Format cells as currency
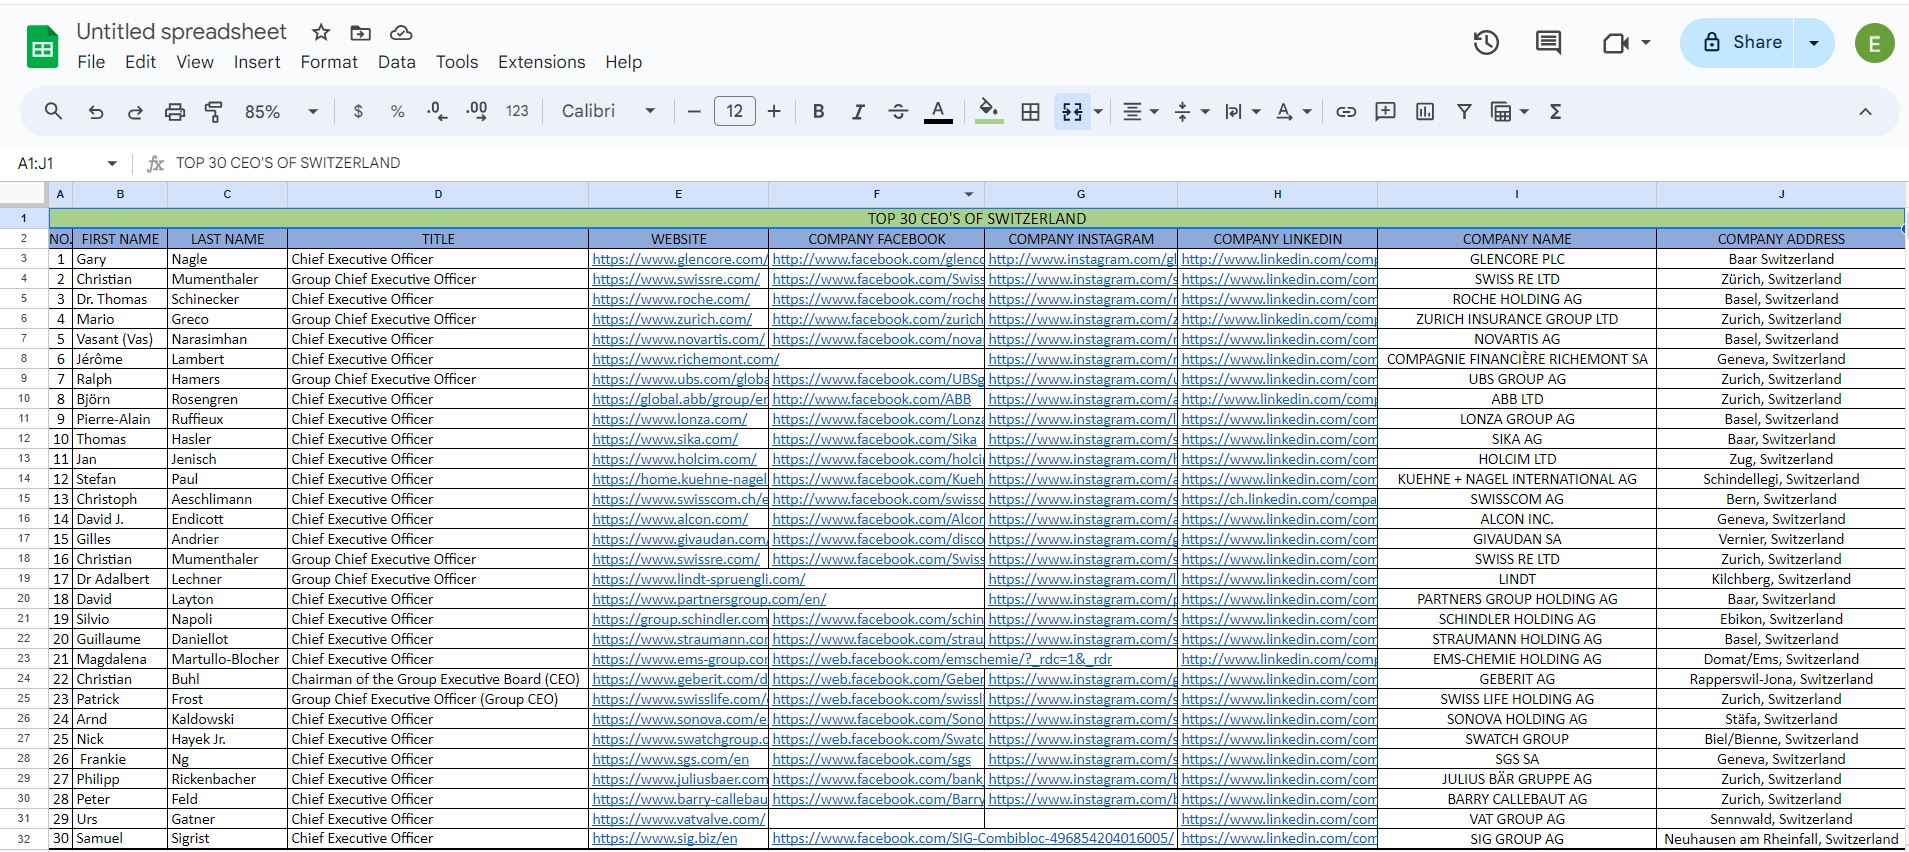This screenshot has width=1909, height=852. [x=358, y=111]
